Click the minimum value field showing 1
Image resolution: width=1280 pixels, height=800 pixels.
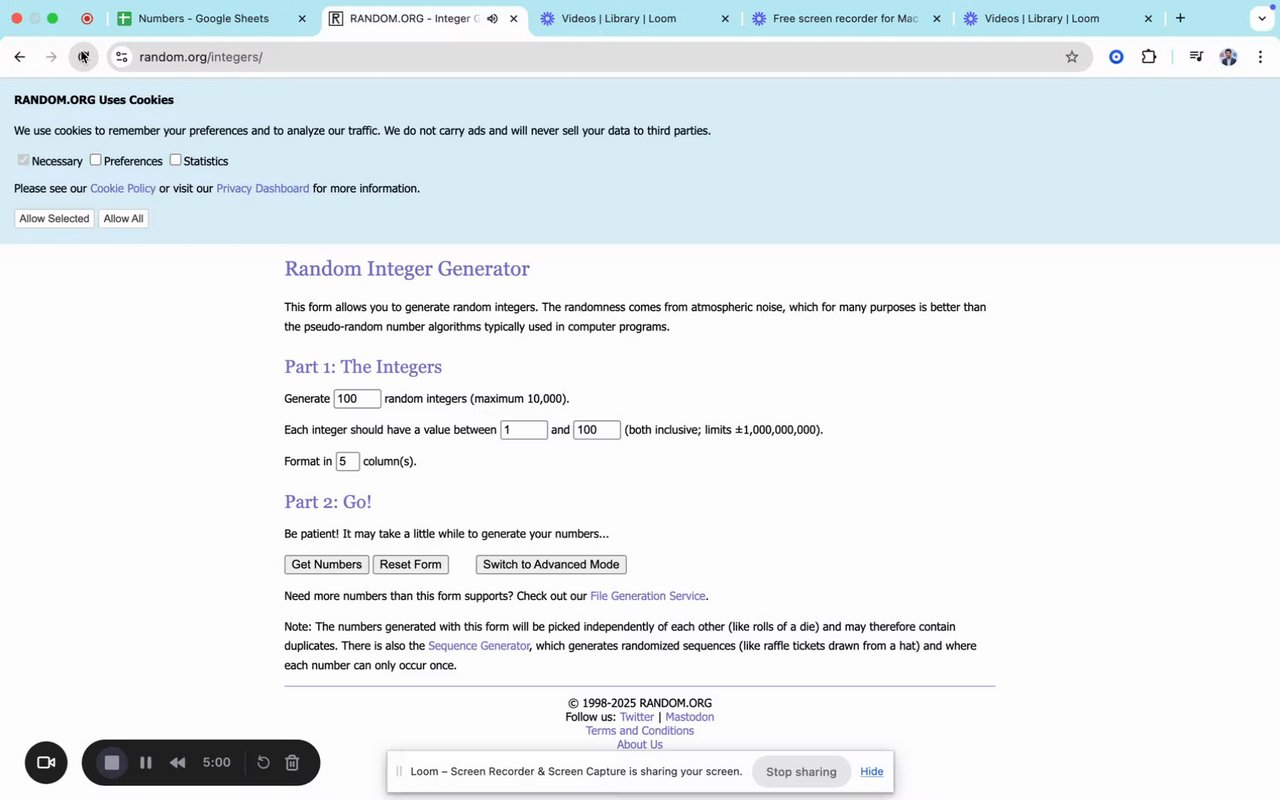click(524, 430)
